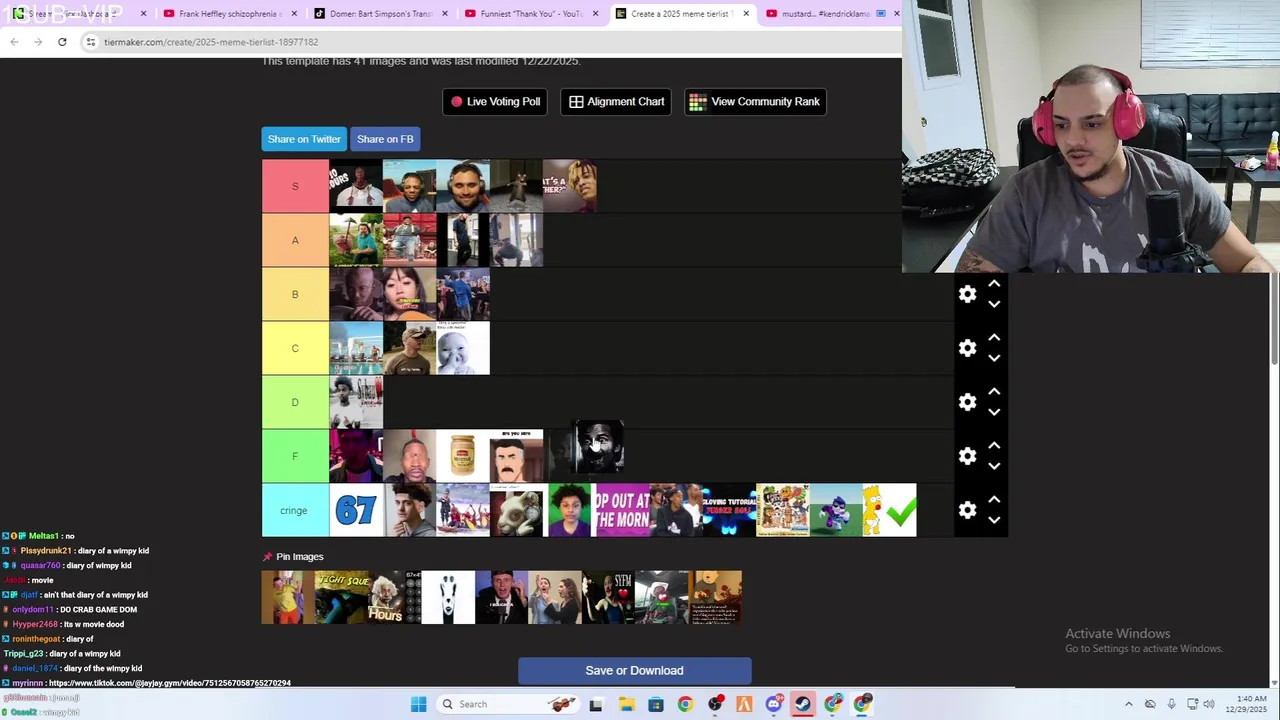
Task: Reload the tiermaker page
Action: click(x=62, y=42)
